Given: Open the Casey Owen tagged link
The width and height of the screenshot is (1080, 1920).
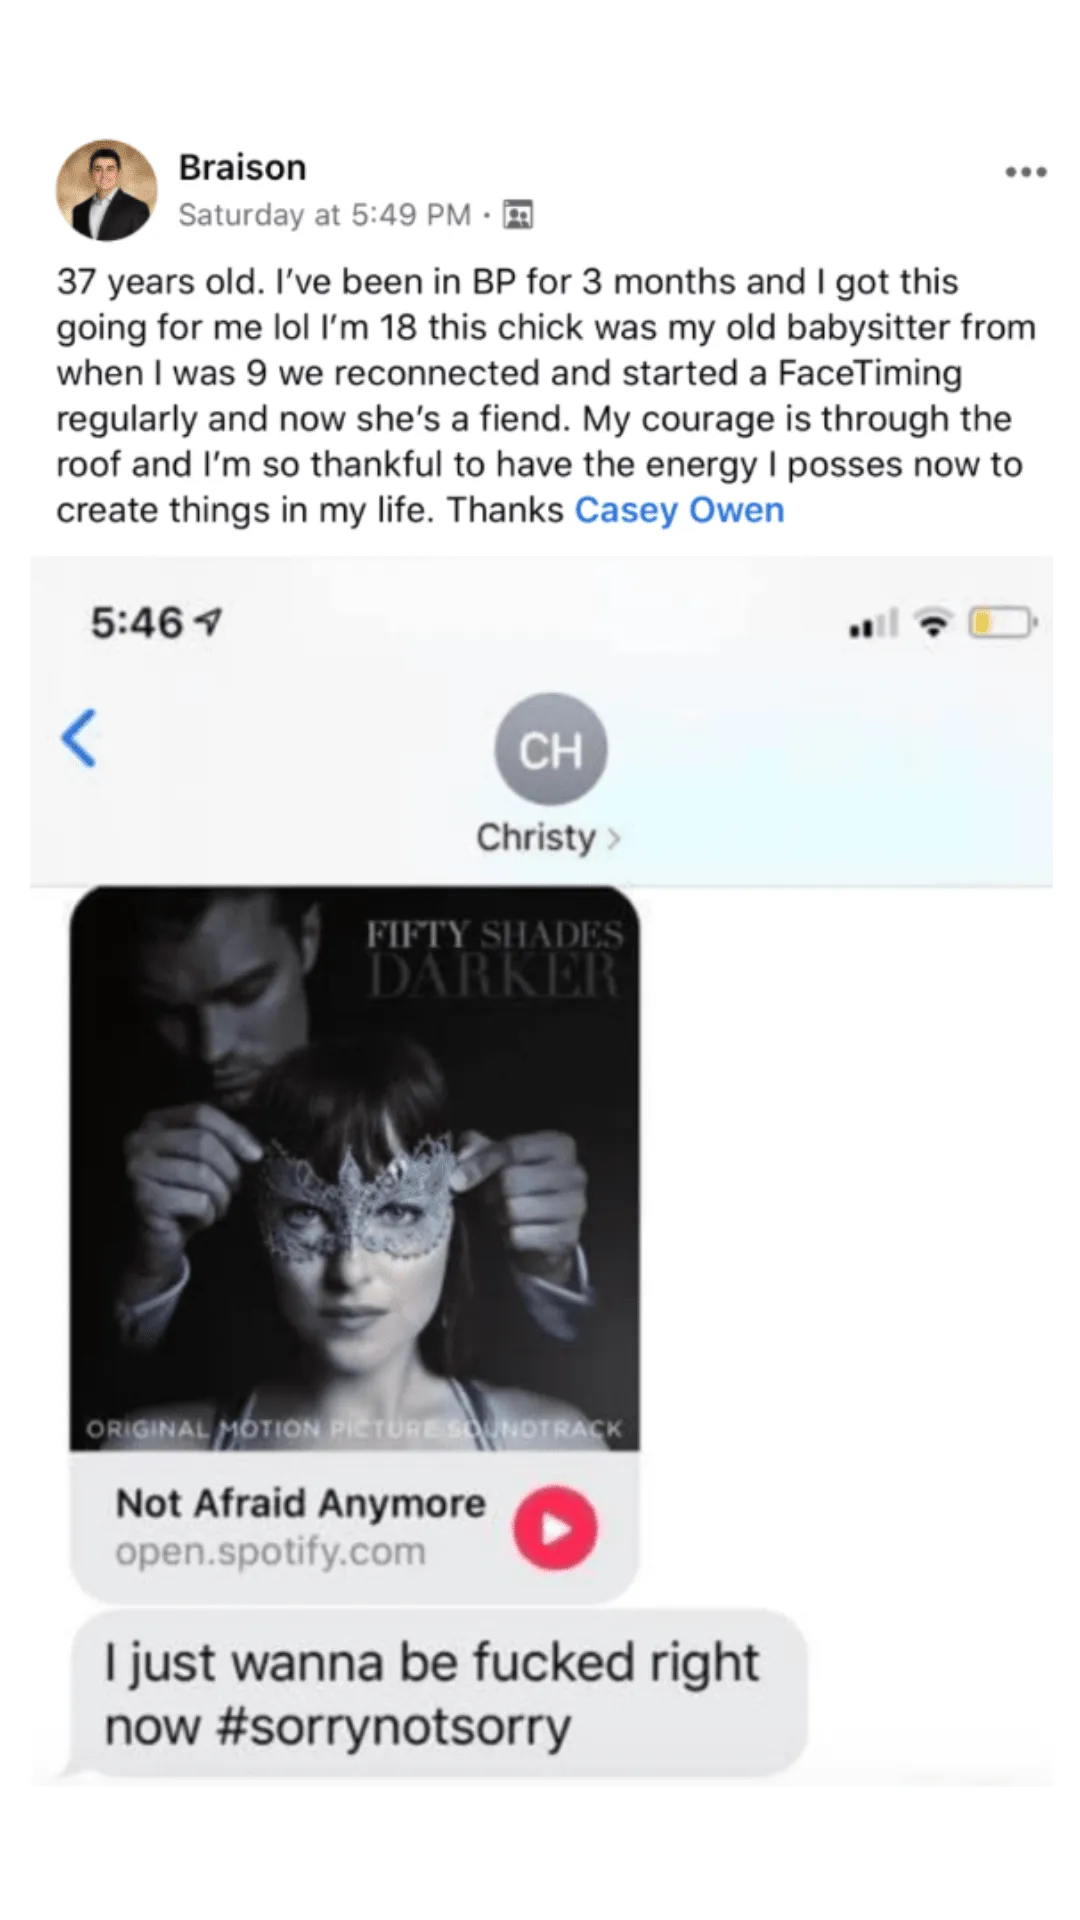Looking at the screenshot, I should point(679,510).
